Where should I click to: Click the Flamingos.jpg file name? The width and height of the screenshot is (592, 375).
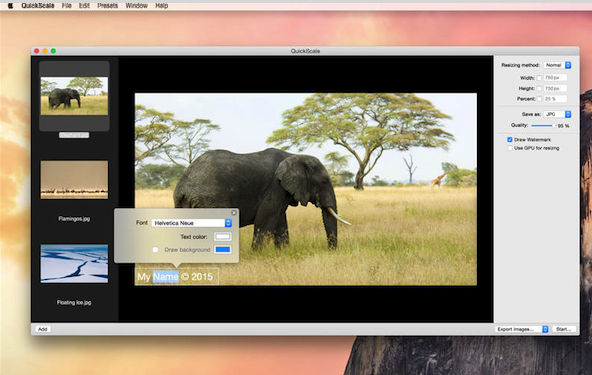(x=74, y=219)
